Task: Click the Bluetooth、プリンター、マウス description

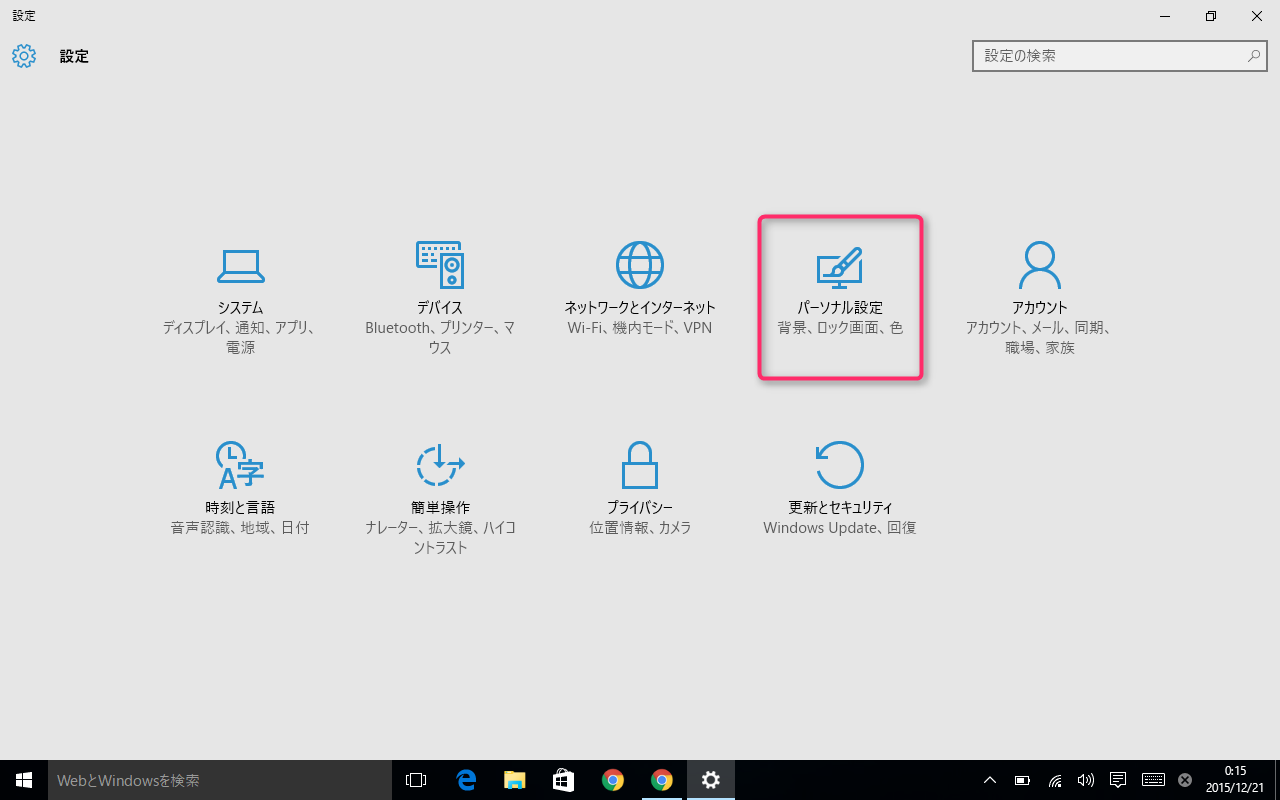Action: pyautogui.click(x=440, y=338)
